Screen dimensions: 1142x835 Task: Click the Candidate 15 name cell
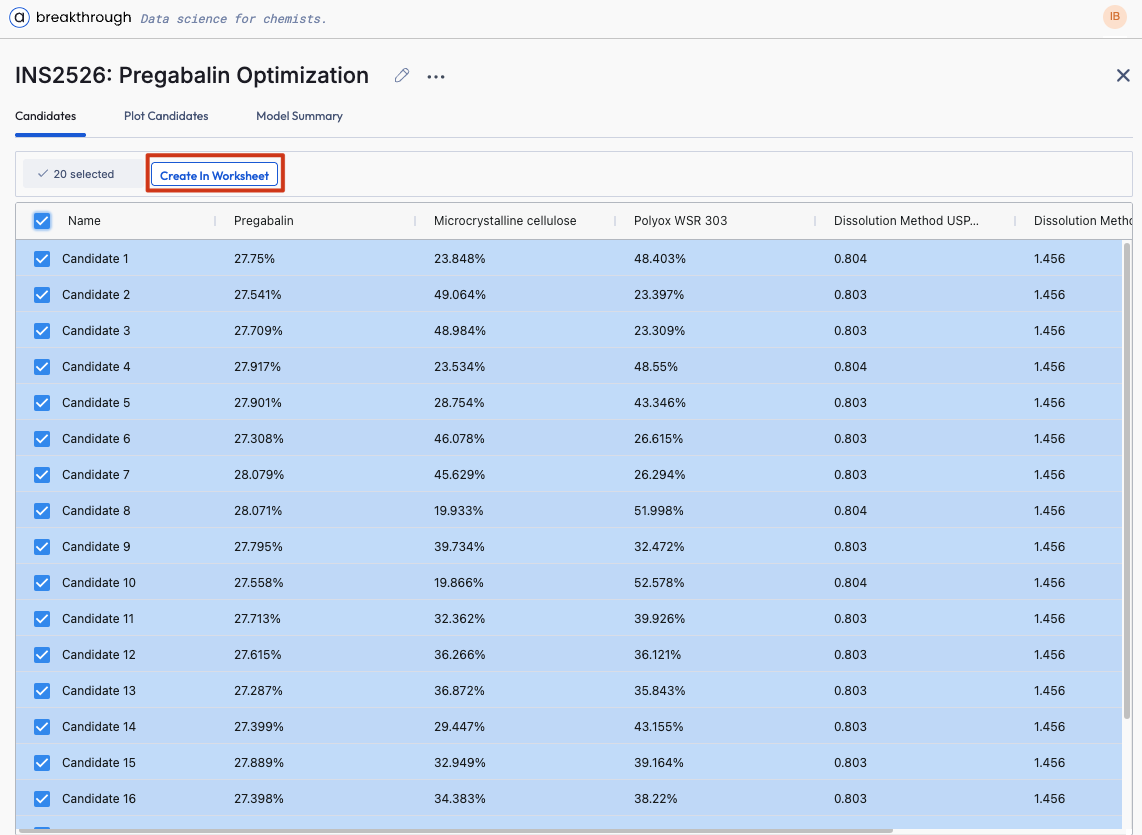click(x=98, y=763)
